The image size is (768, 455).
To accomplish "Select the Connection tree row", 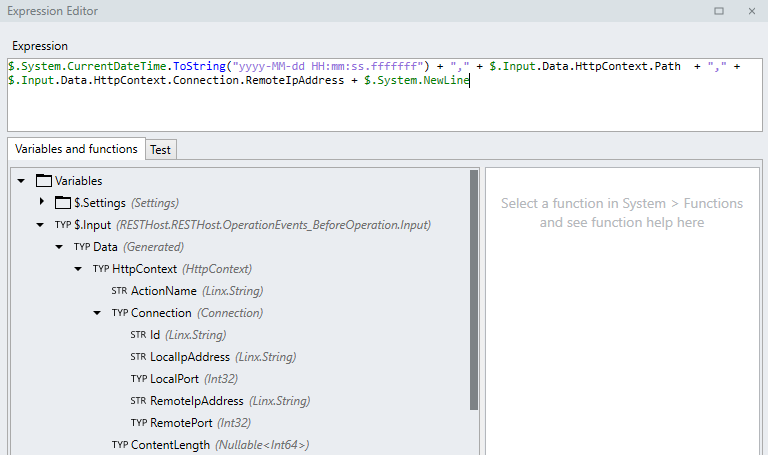I will click(x=197, y=313).
